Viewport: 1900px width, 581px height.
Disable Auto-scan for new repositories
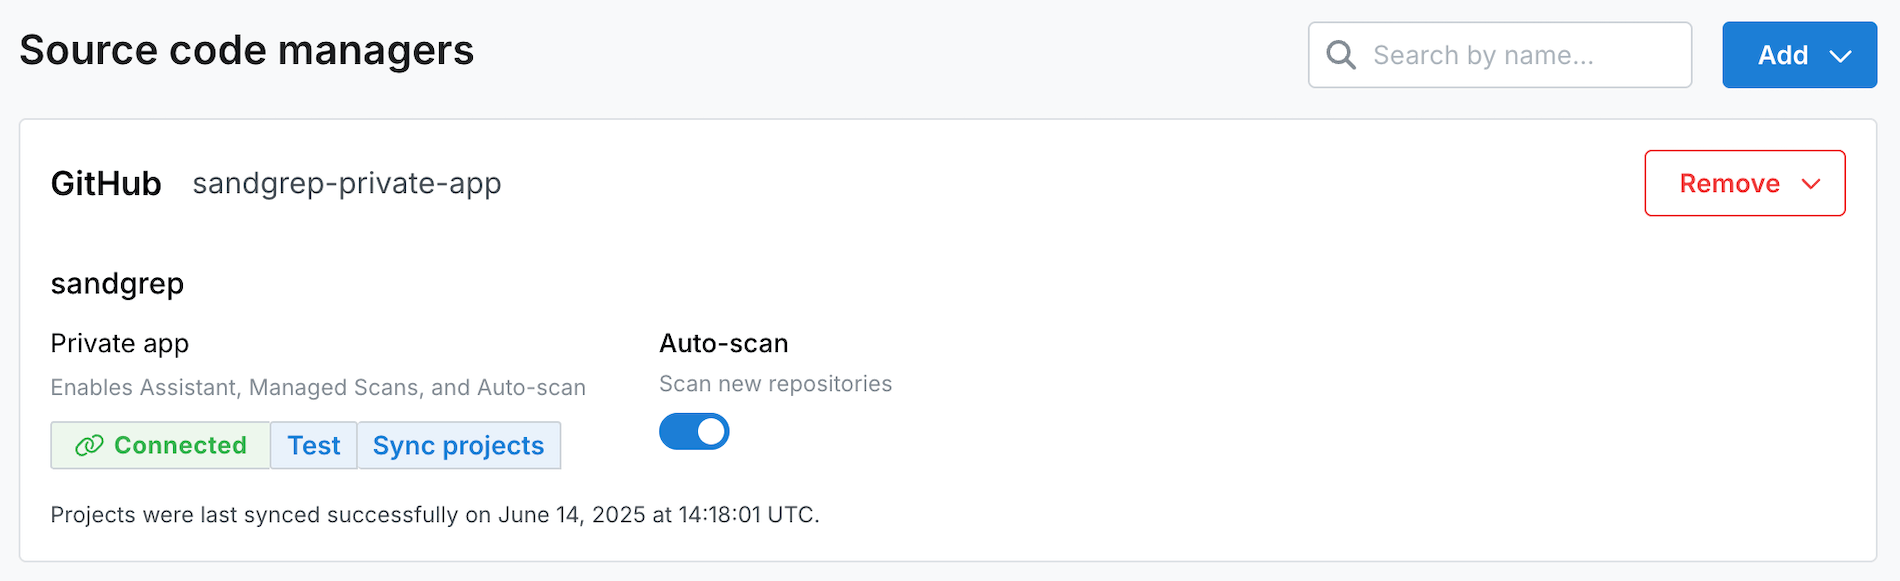click(x=694, y=431)
